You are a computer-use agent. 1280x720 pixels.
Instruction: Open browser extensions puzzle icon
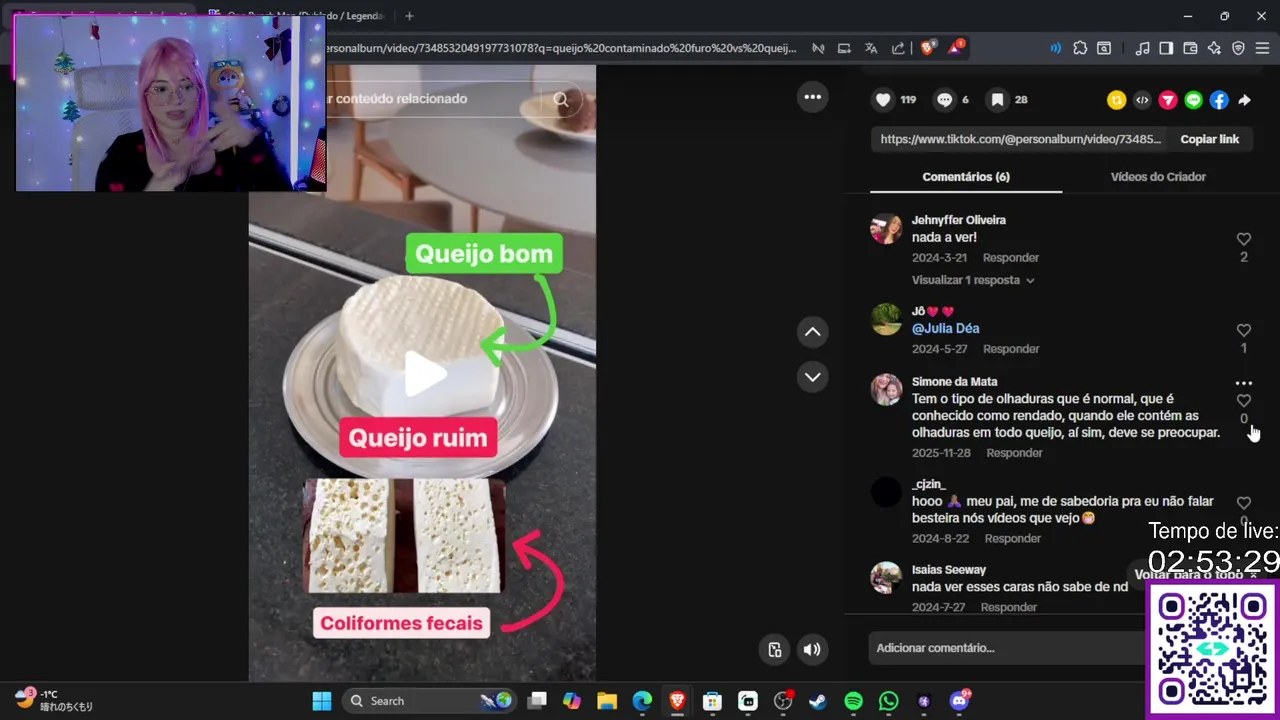pyautogui.click(x=1080, y=48)
